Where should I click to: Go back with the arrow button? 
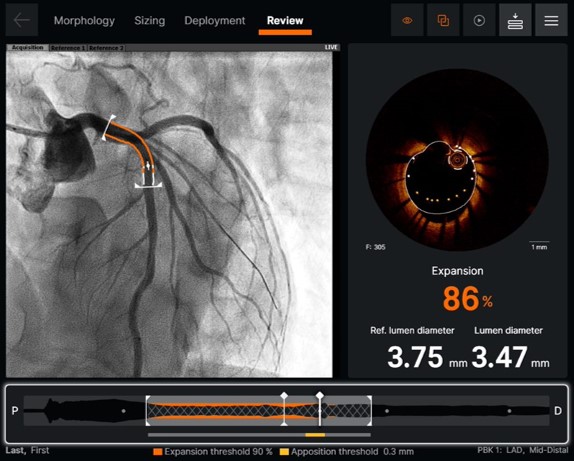point(22,20)
